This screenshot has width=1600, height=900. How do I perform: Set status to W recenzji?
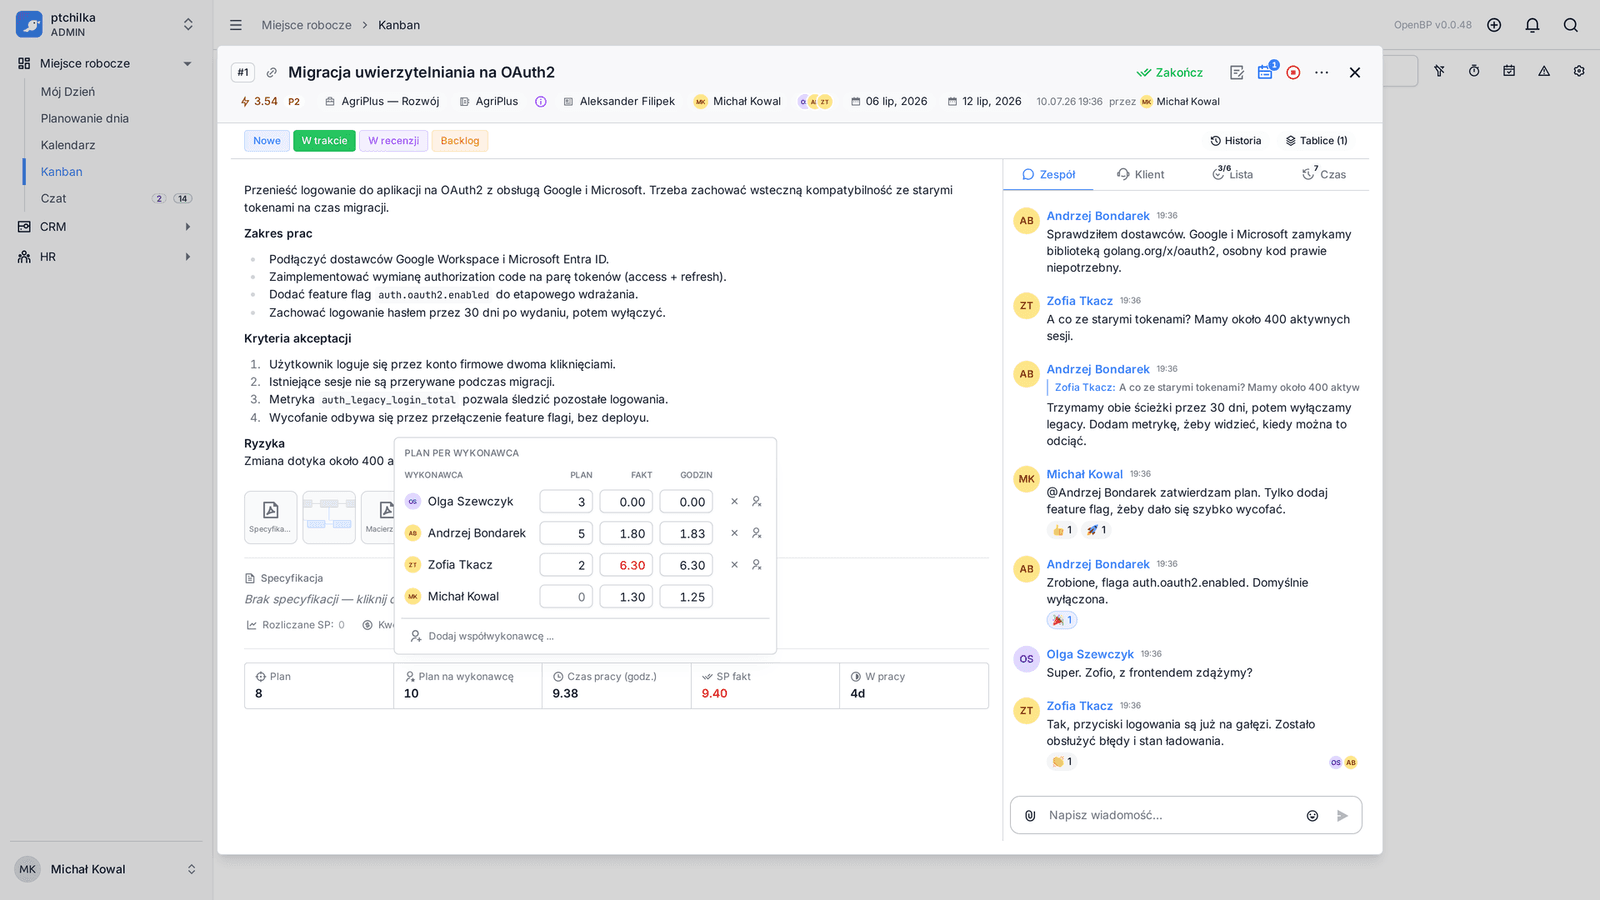[393, 141]
